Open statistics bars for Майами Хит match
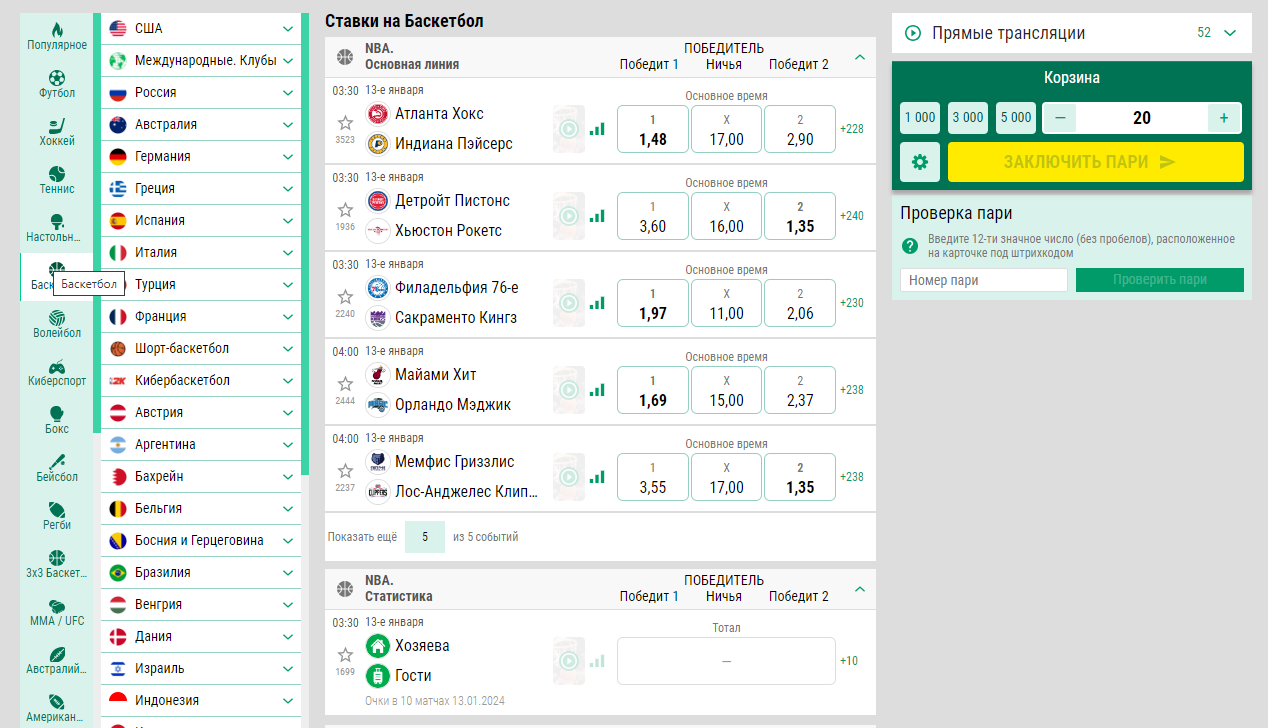 pos(597,390)
